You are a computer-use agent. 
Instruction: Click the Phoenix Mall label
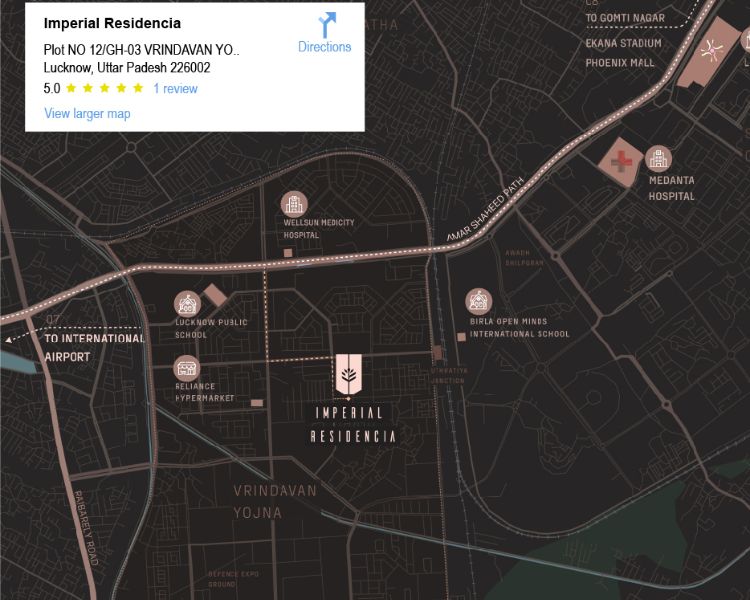[x=620, y=63]
